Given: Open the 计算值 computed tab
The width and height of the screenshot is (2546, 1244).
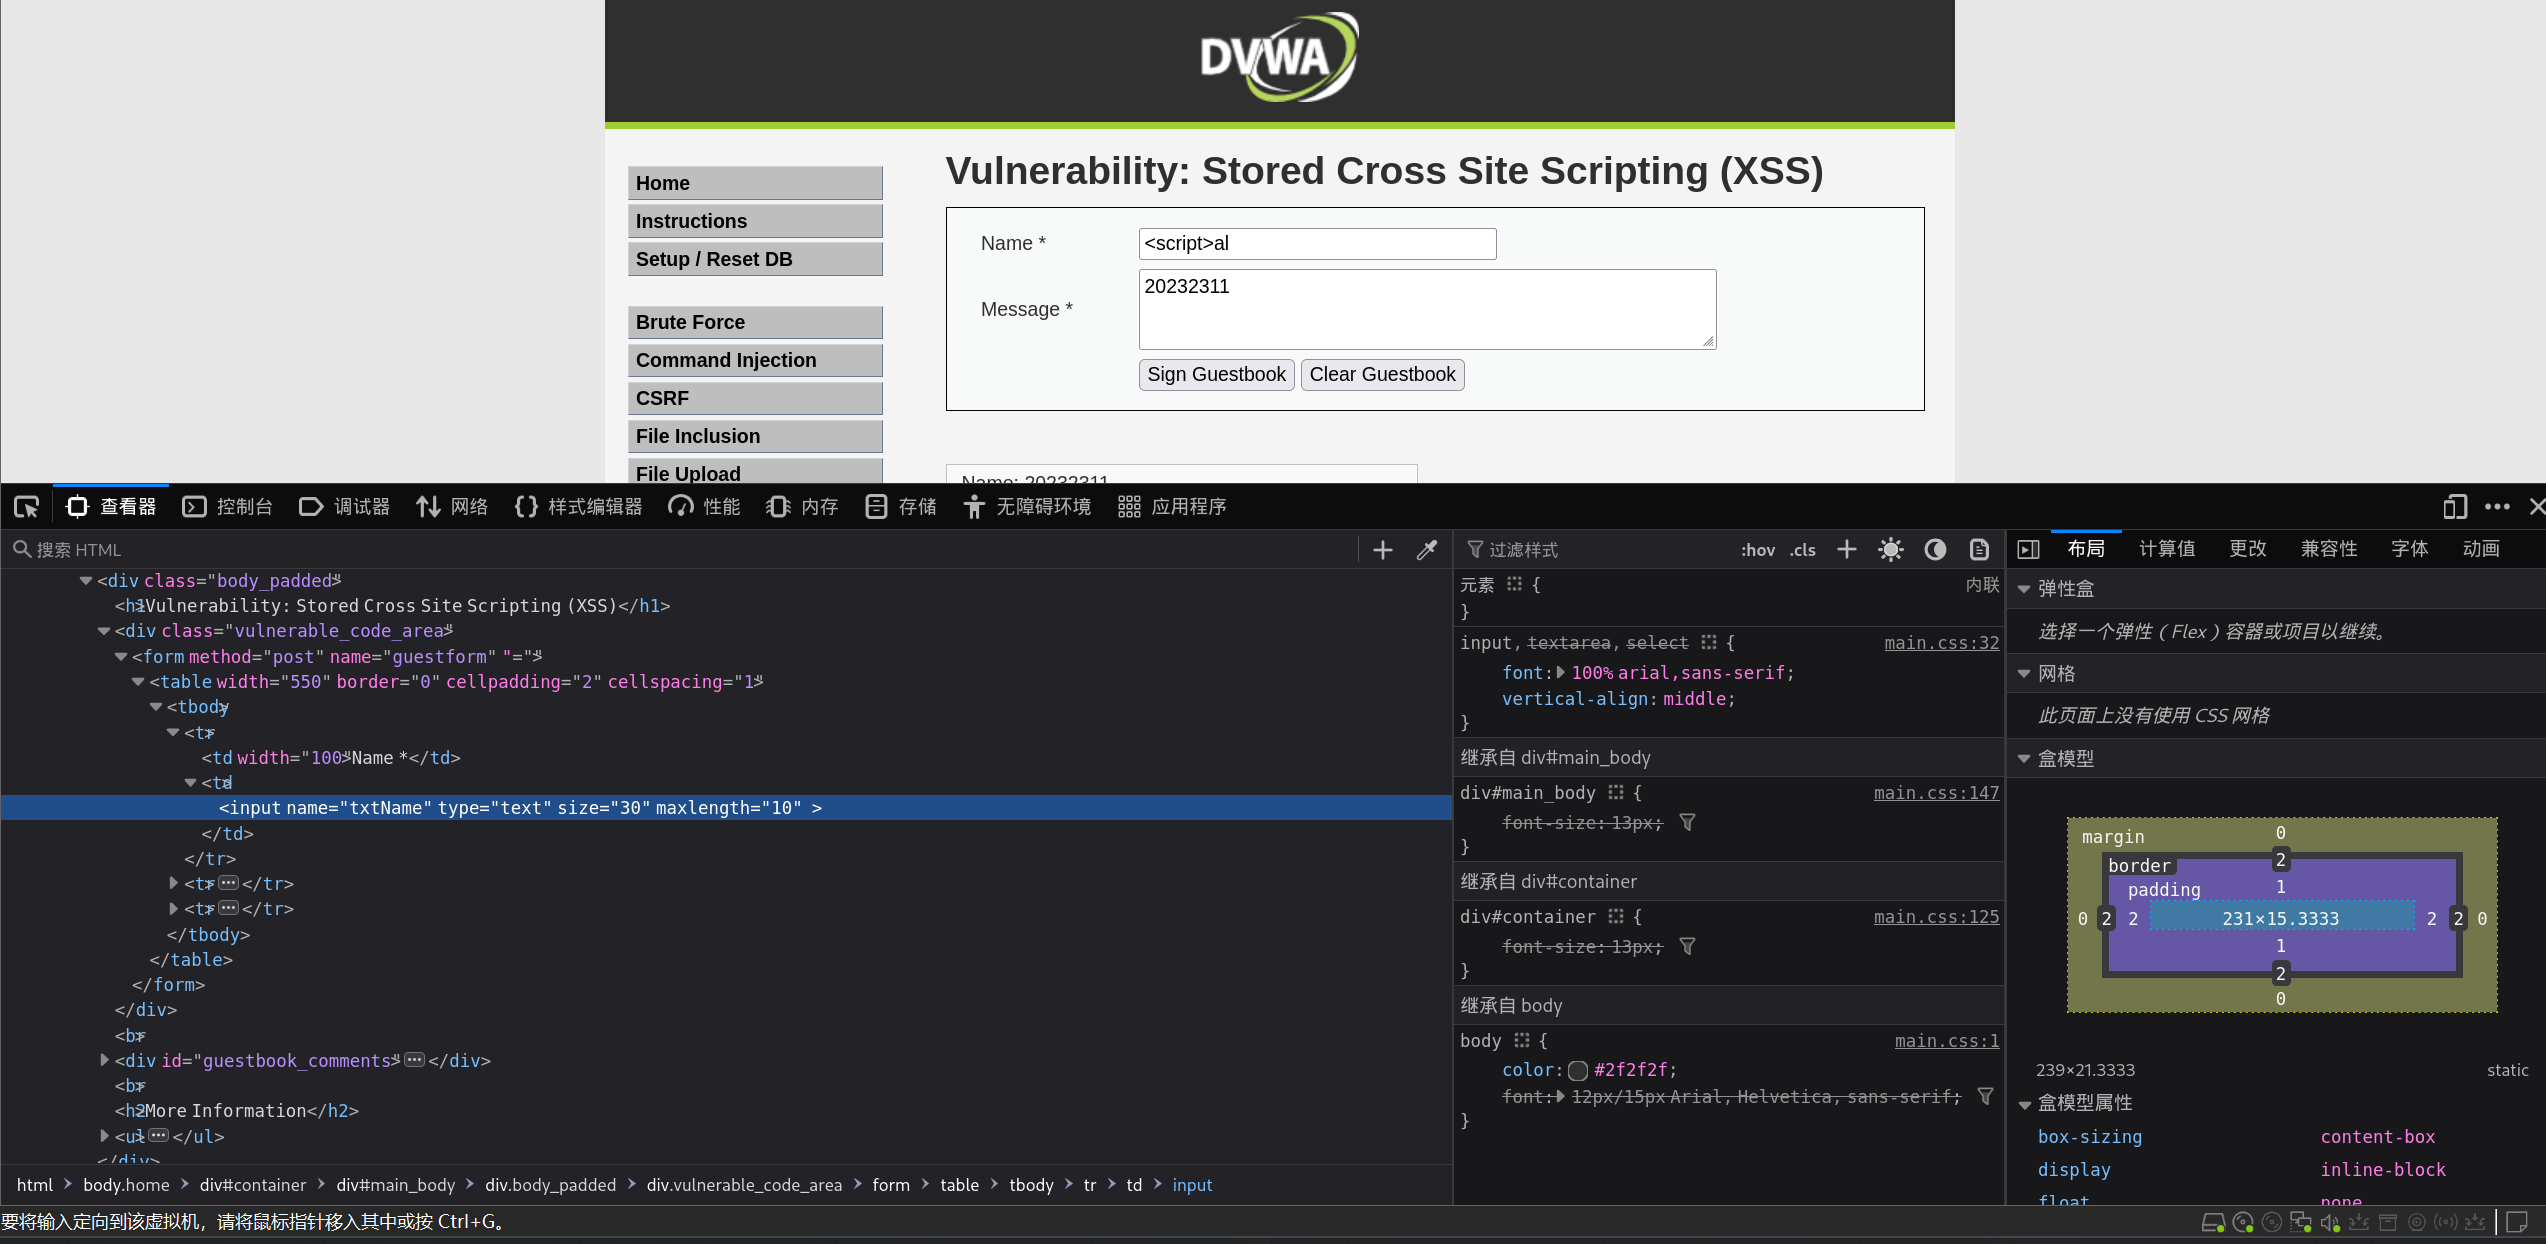Looking at the screenshot, I should coord(2167,549).
